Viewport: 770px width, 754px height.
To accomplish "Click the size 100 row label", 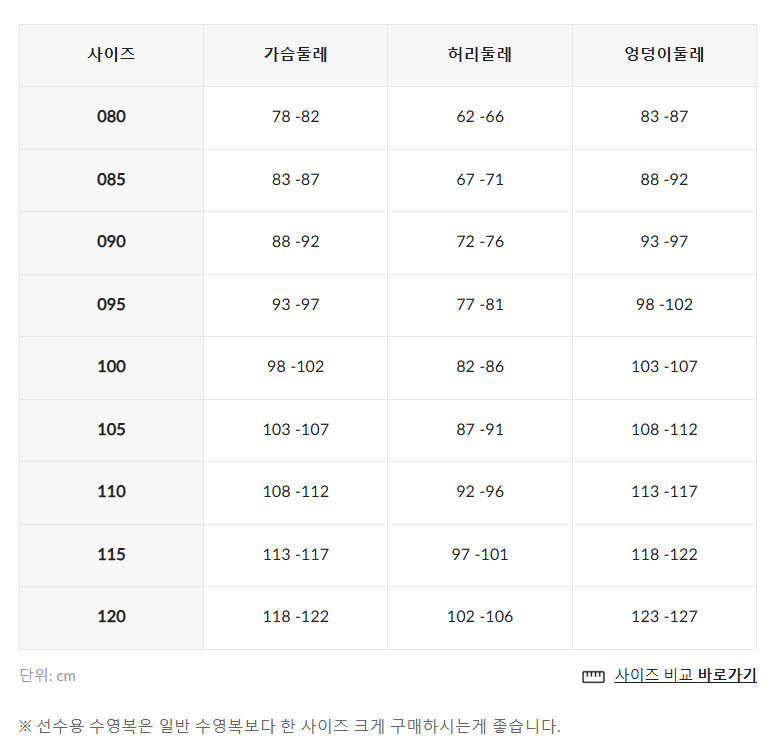I will click(x=111, y=366).
